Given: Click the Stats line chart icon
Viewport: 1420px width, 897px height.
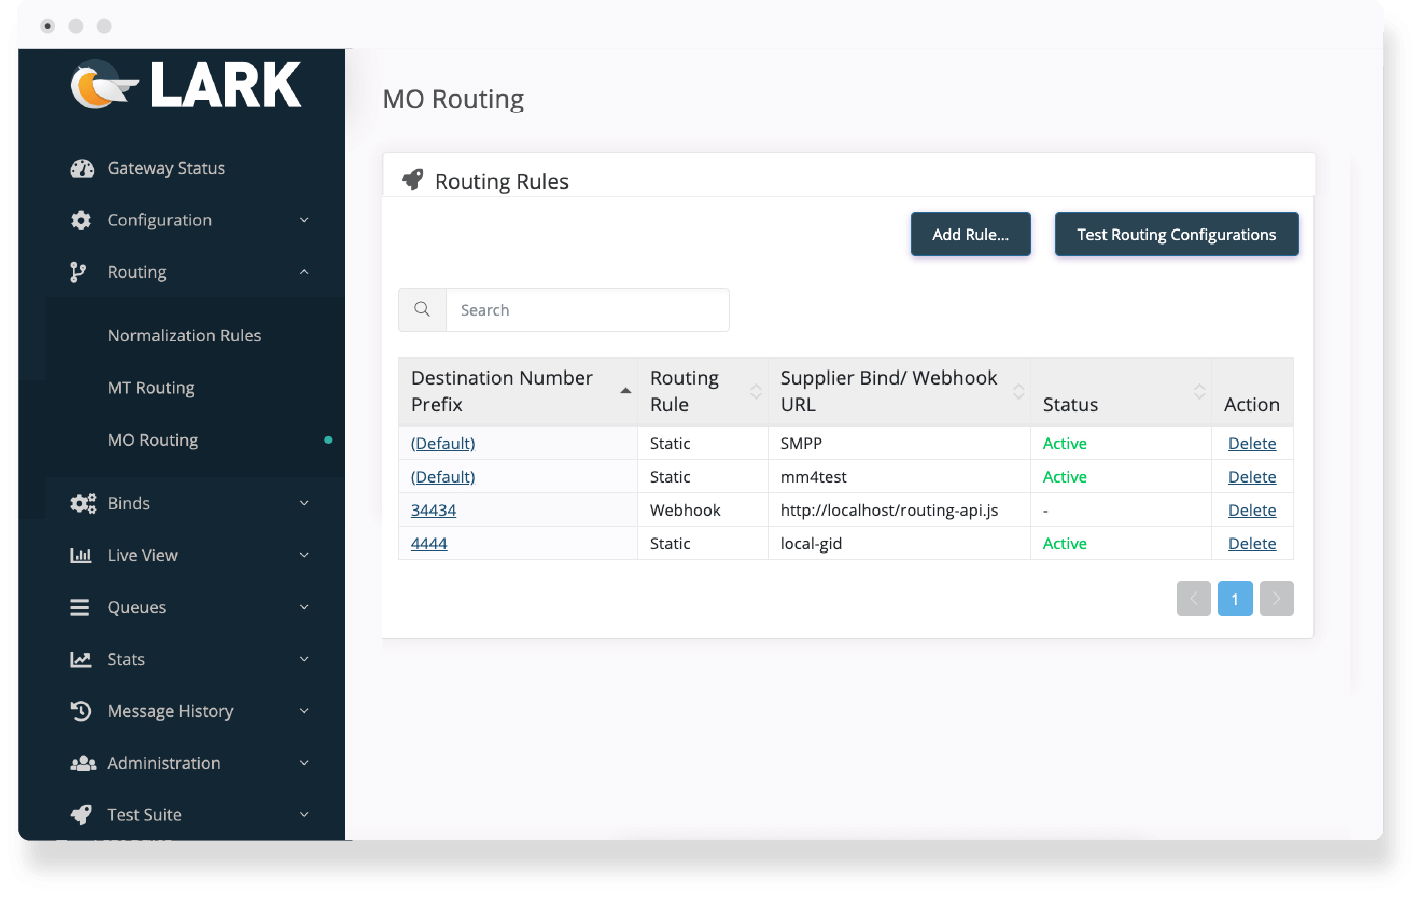Looking at the screenshot, I should click(x=81, y=659).
